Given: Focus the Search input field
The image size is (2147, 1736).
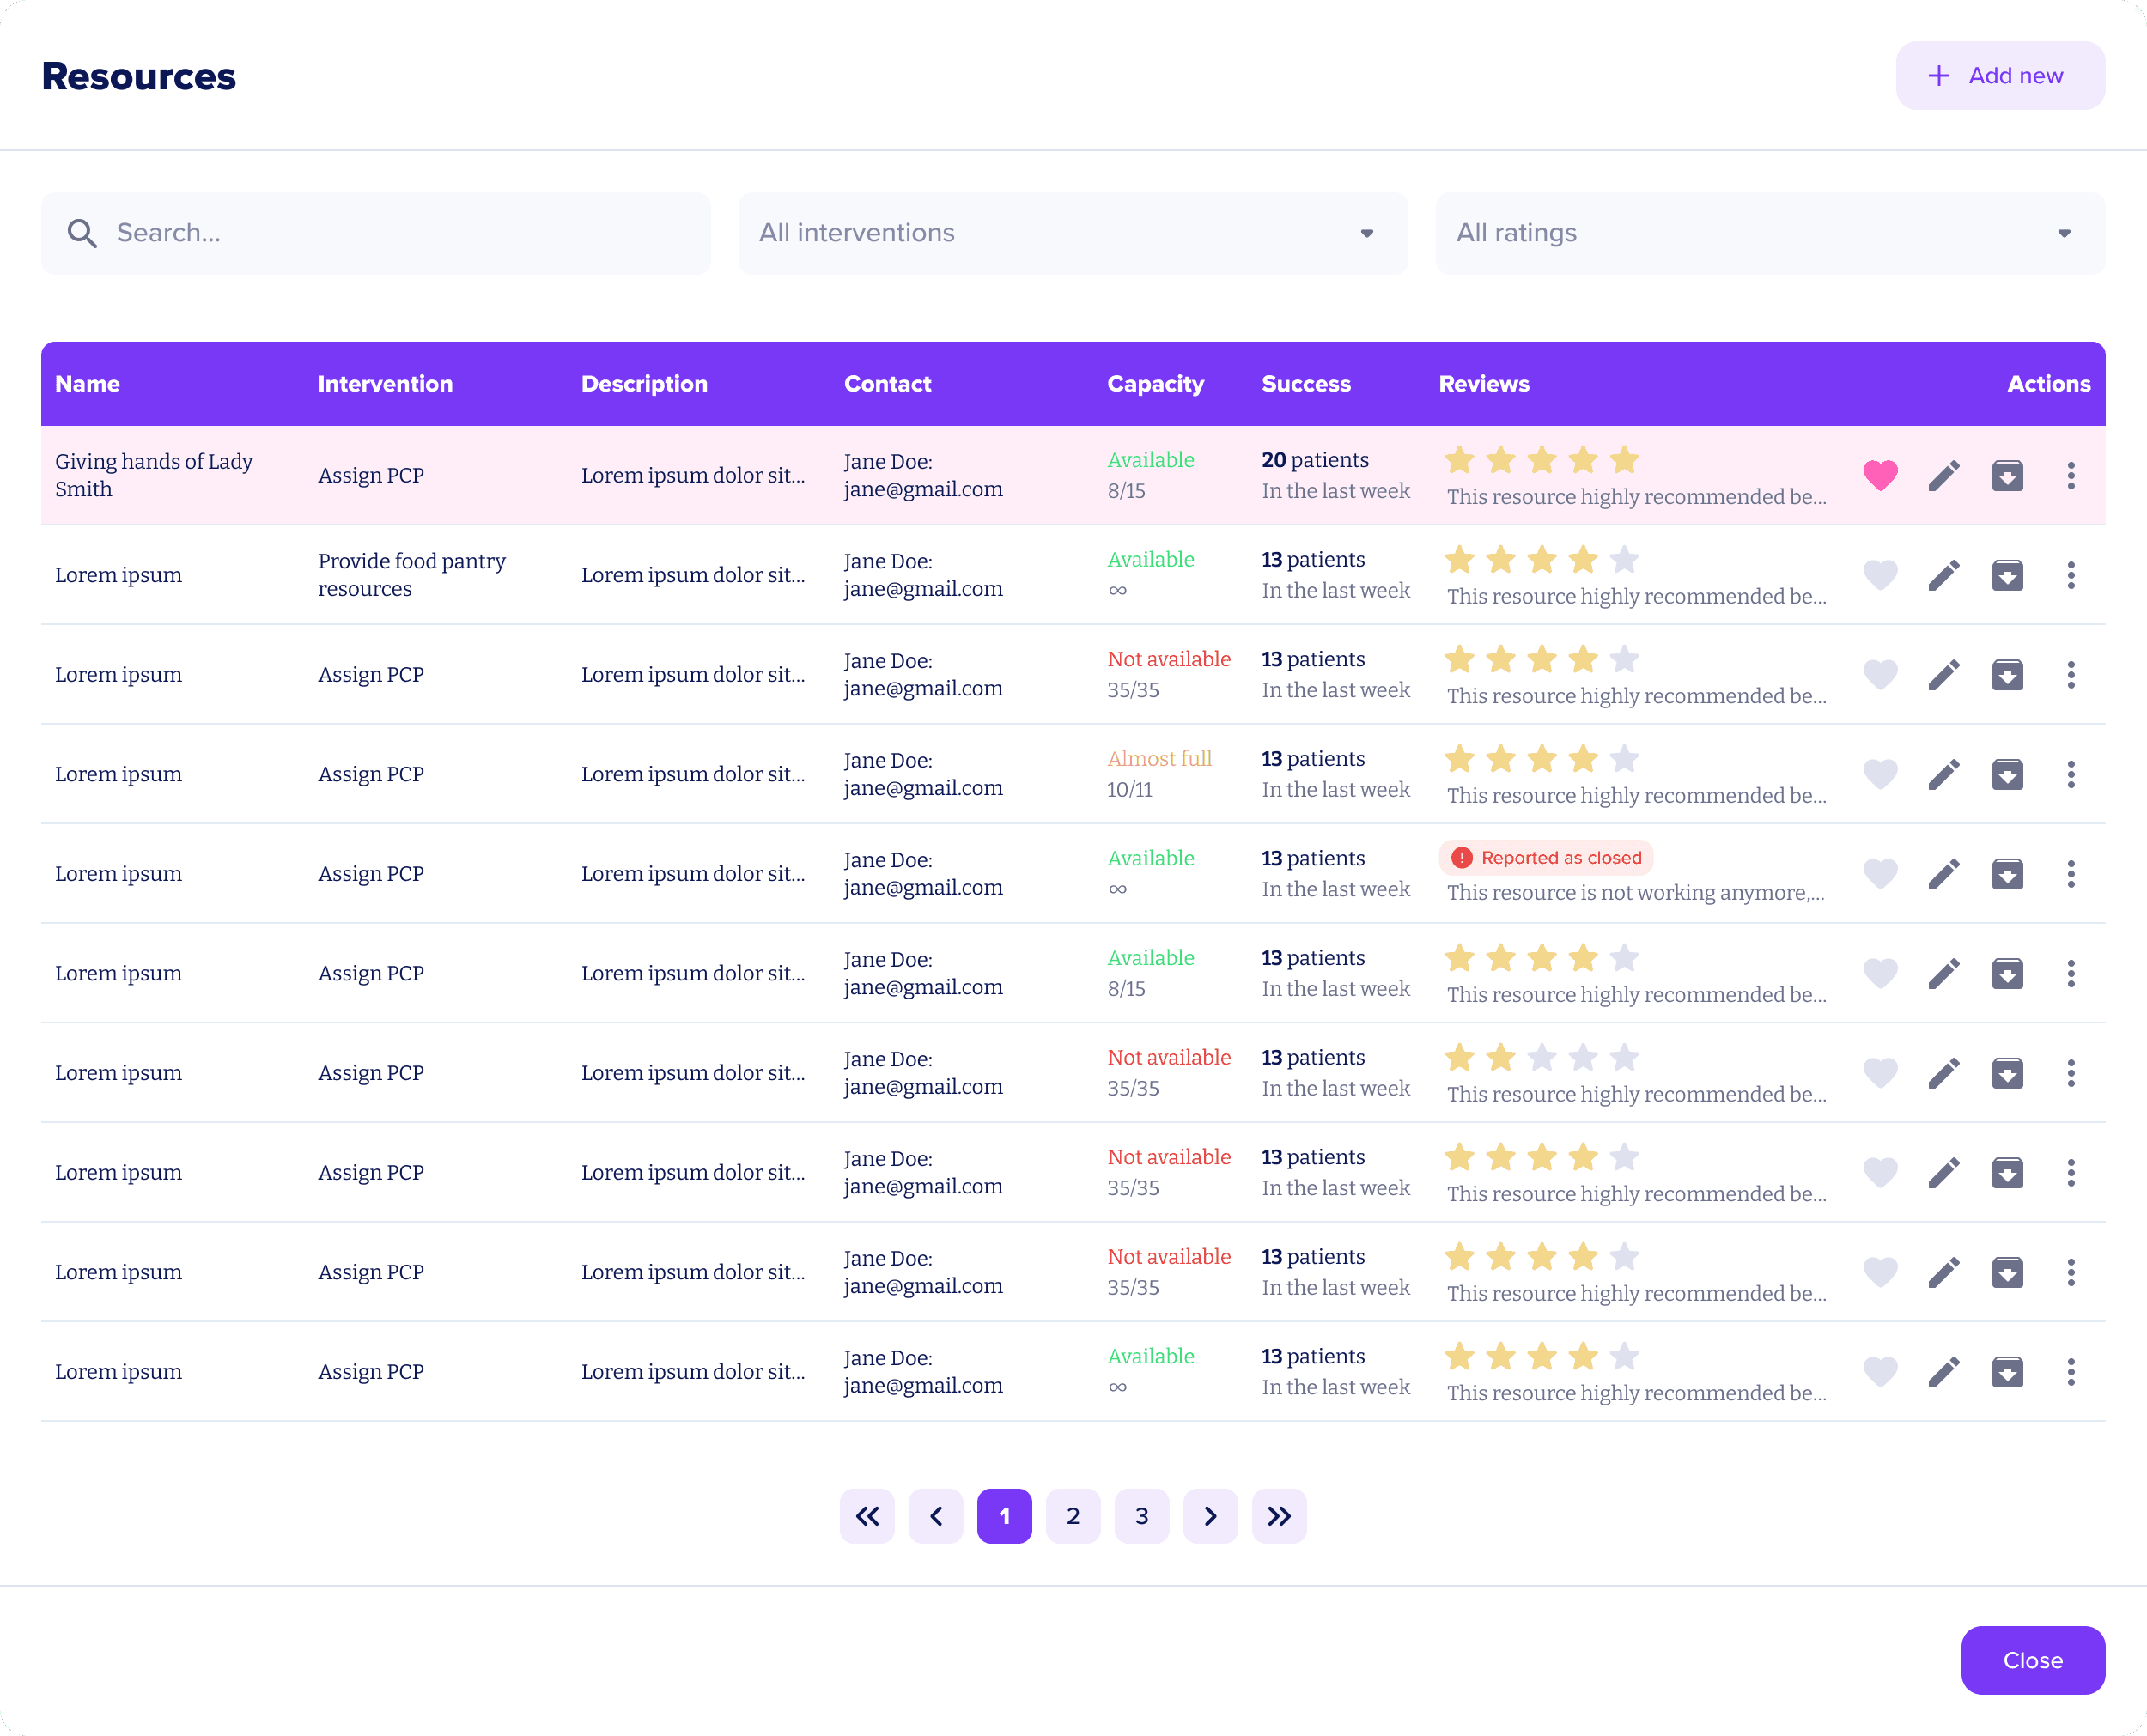Looking at the screenshot, I should point(400,233).
